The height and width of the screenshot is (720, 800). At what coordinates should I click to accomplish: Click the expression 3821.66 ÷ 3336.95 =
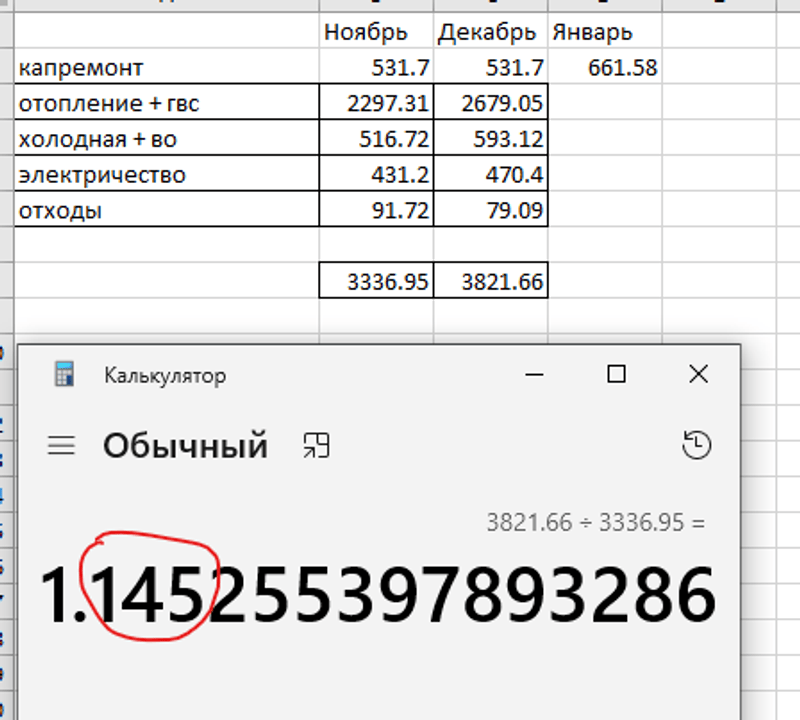tap(595, 522)
